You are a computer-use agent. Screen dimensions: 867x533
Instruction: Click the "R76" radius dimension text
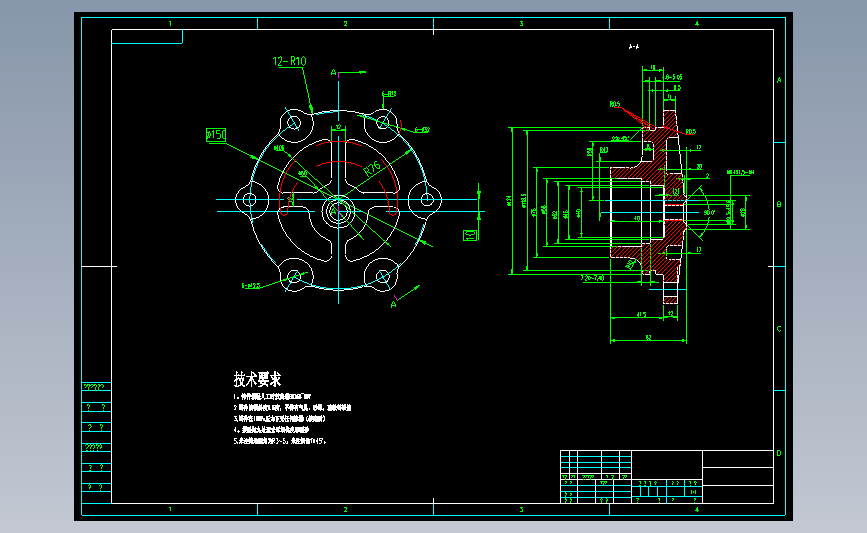click(x=373, y=168)
